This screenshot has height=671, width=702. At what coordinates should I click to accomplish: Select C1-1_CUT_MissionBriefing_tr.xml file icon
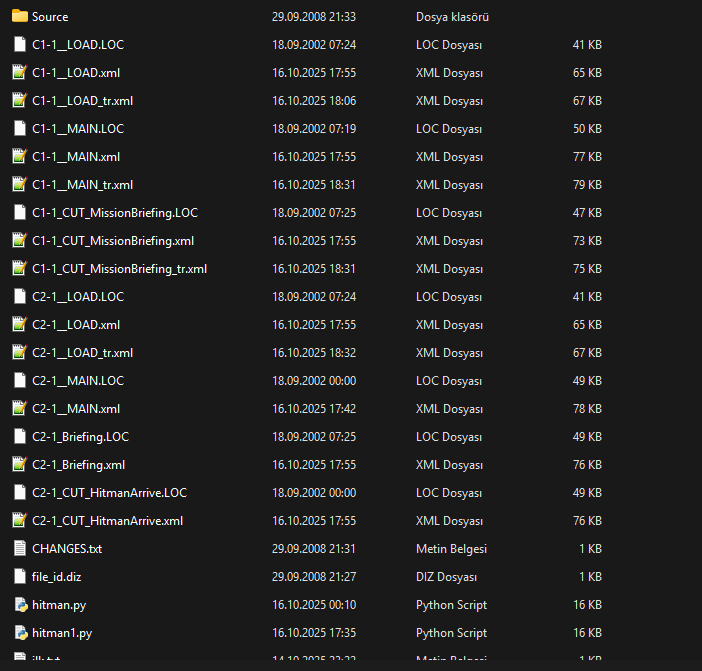20,269
